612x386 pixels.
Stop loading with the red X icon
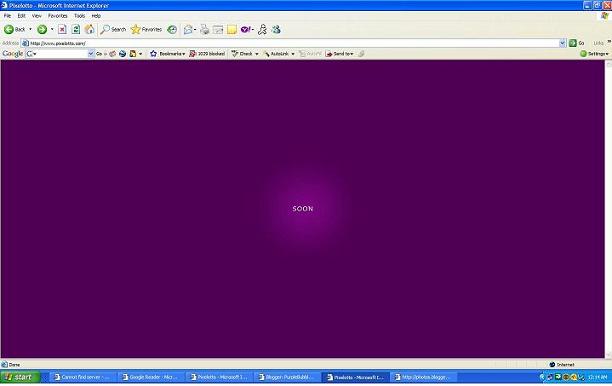62,29
